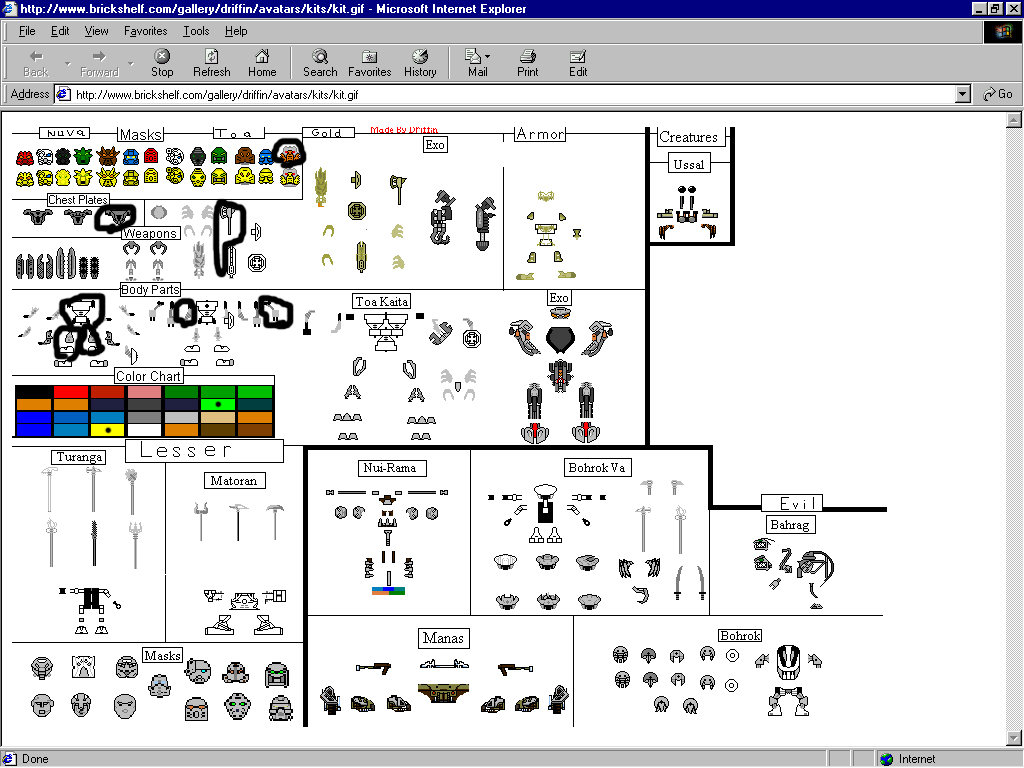Pick the white swatch in the Color Chart
Image resolution: width=1024 pixels, height=768 pixels.
pyautogui.click(x=144, y=430)
